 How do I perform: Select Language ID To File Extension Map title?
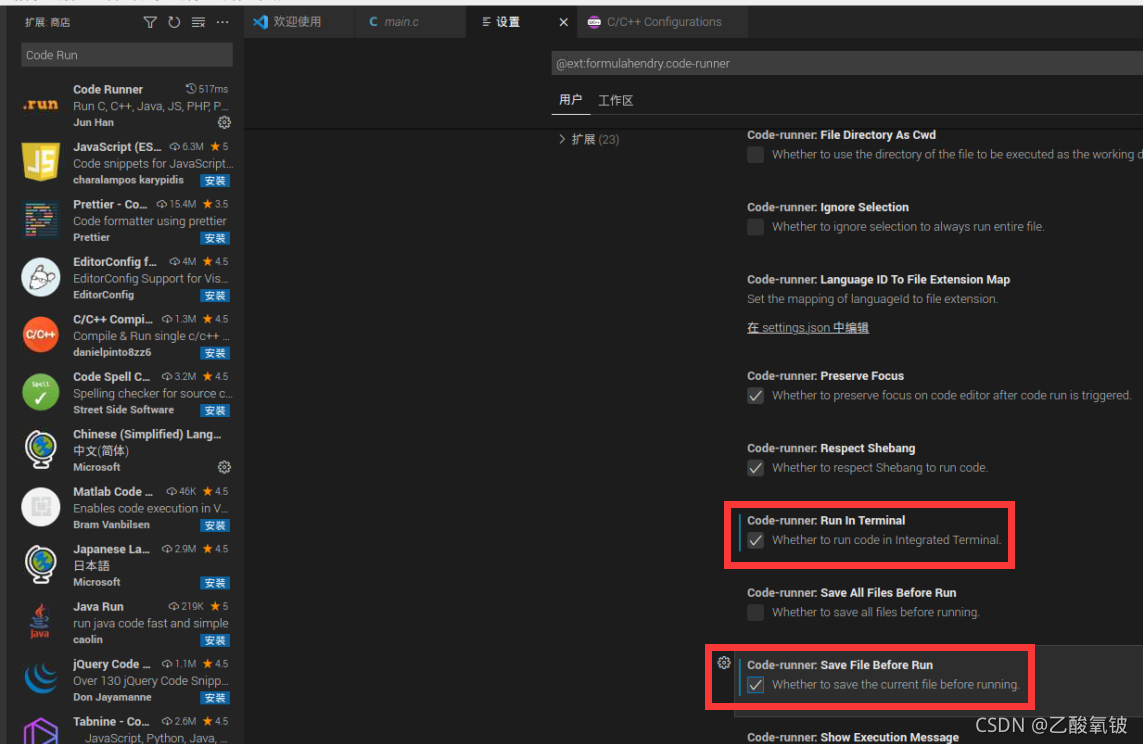point(878,280)
